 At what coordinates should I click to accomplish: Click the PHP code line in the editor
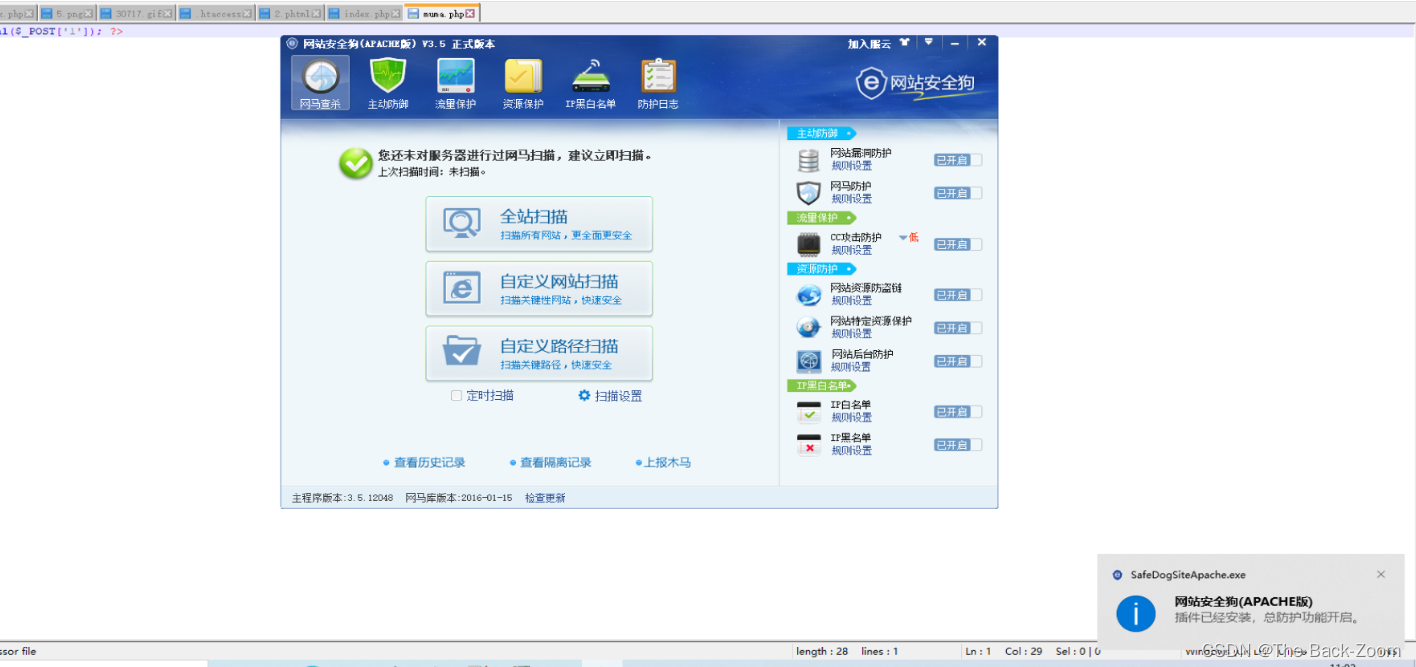tap(62, 31)
